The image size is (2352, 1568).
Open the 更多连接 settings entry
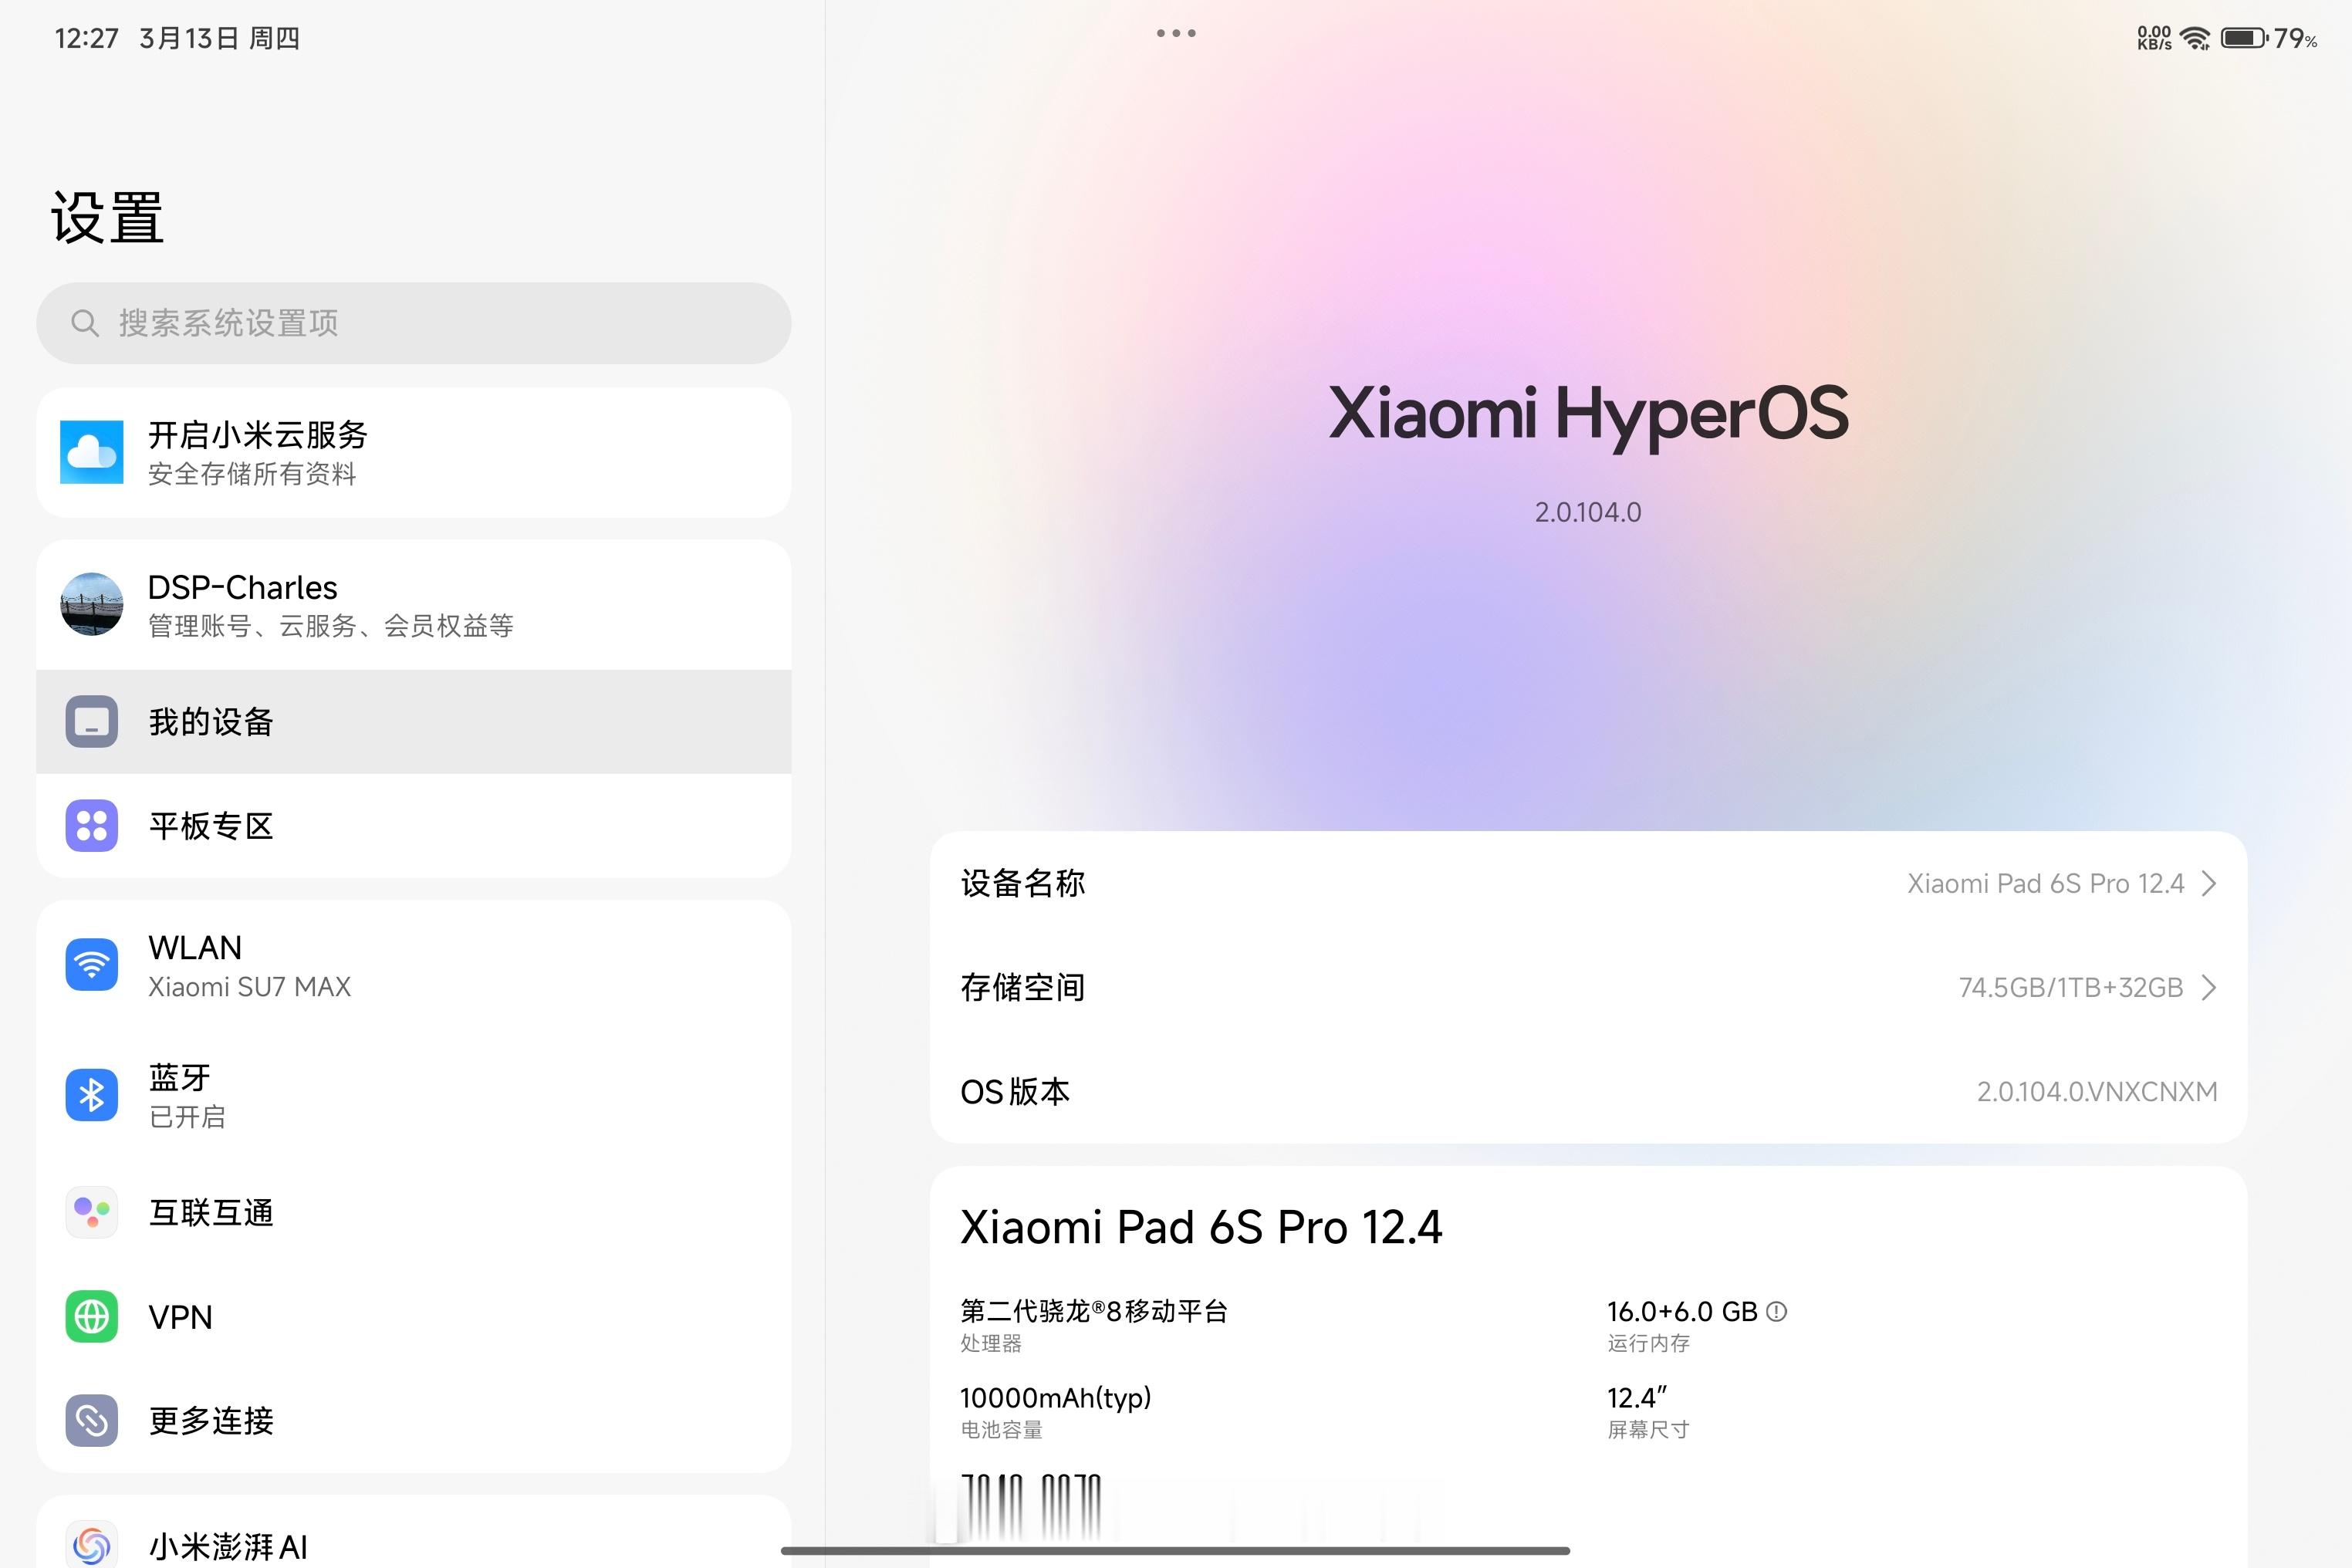pyautogui.click(x=414, y=1420)
